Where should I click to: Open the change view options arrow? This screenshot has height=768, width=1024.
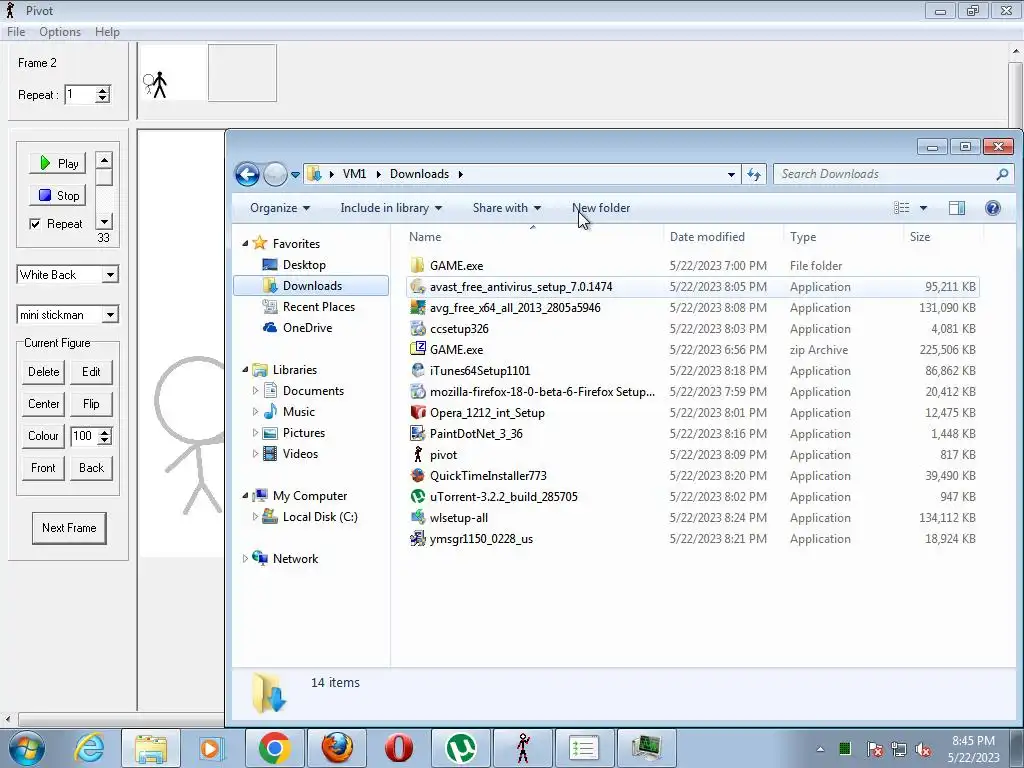pos(923,208)
